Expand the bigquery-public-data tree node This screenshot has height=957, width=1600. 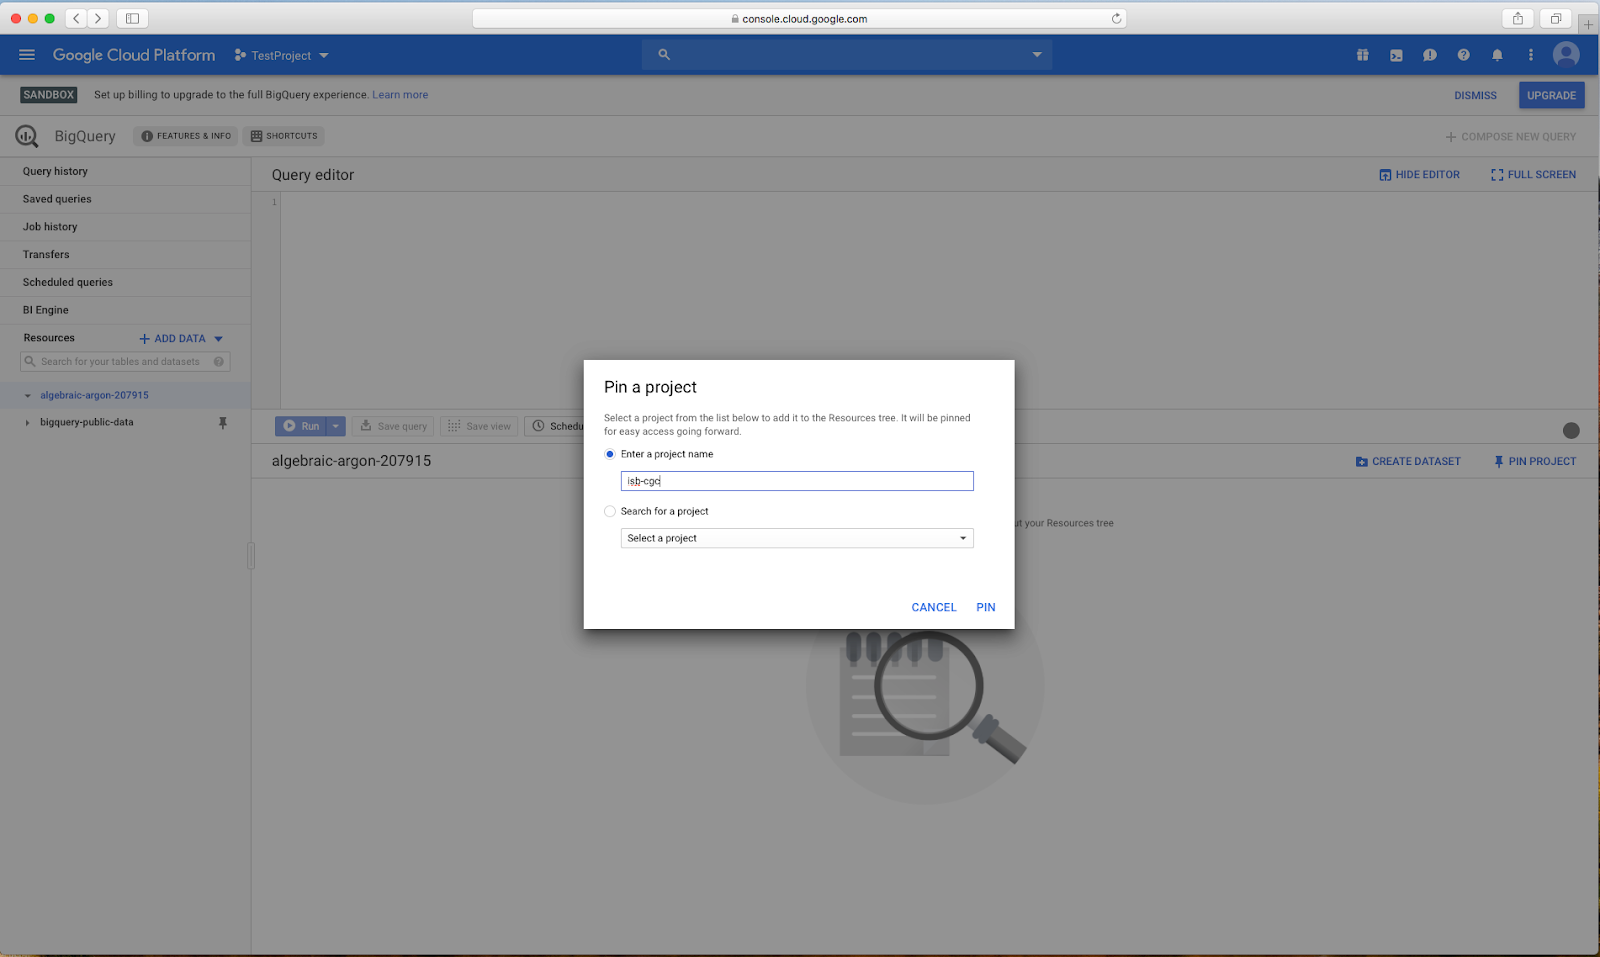[x=27, y=423]
